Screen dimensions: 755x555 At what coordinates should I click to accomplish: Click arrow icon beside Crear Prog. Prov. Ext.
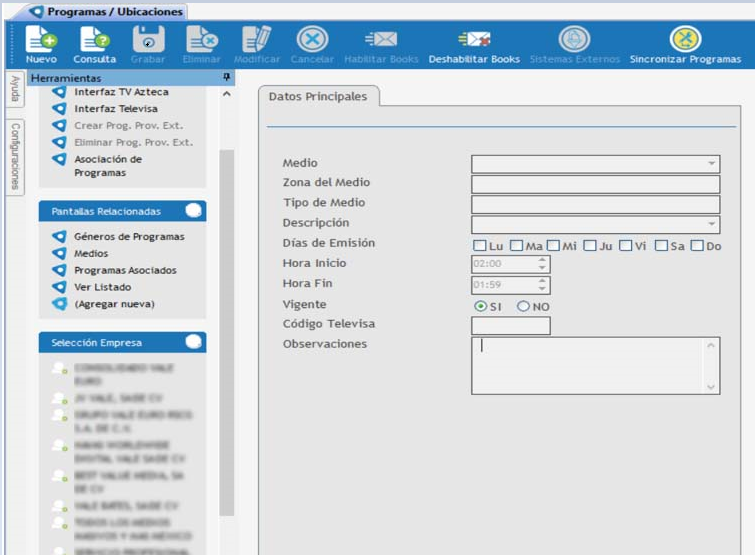pyautogui.click(x=59, y=126)
